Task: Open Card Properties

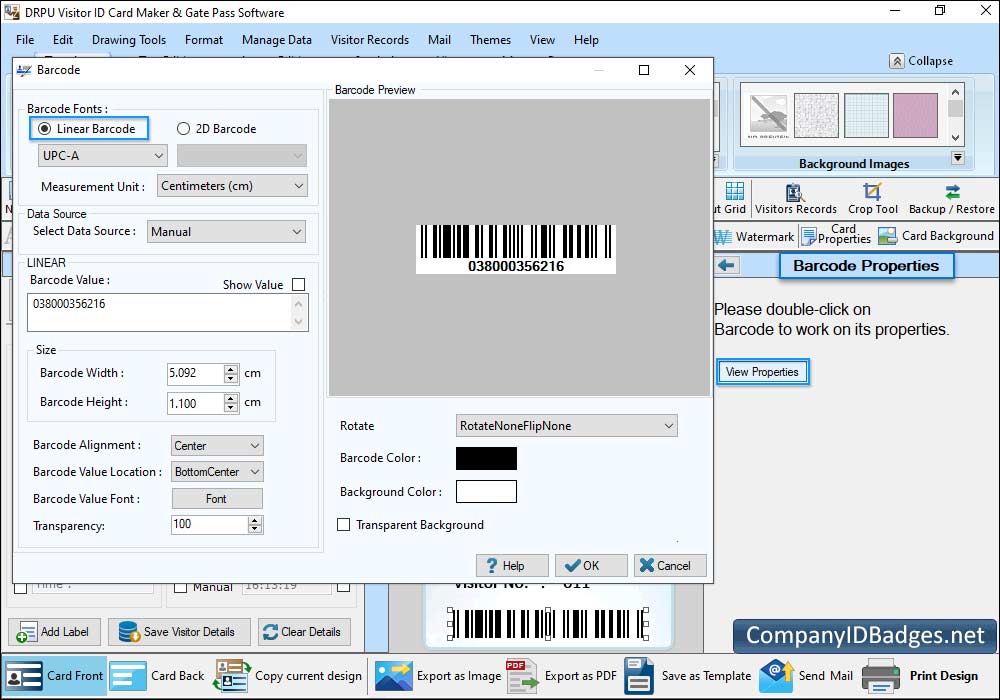Action: (836, 235)
